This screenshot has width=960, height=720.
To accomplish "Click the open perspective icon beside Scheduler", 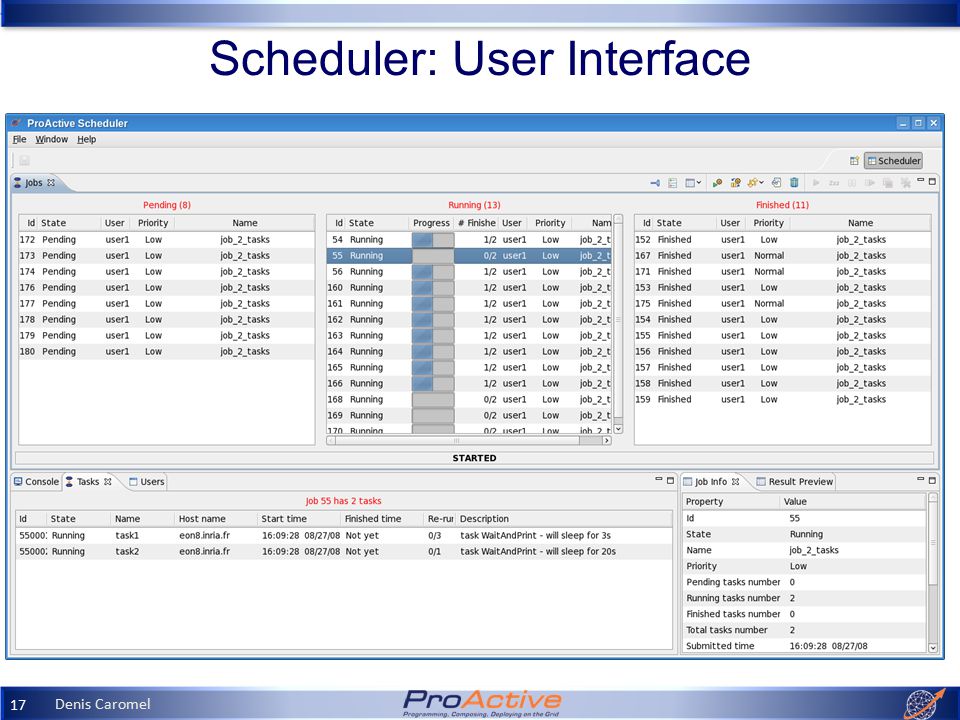I will (855, 160).
